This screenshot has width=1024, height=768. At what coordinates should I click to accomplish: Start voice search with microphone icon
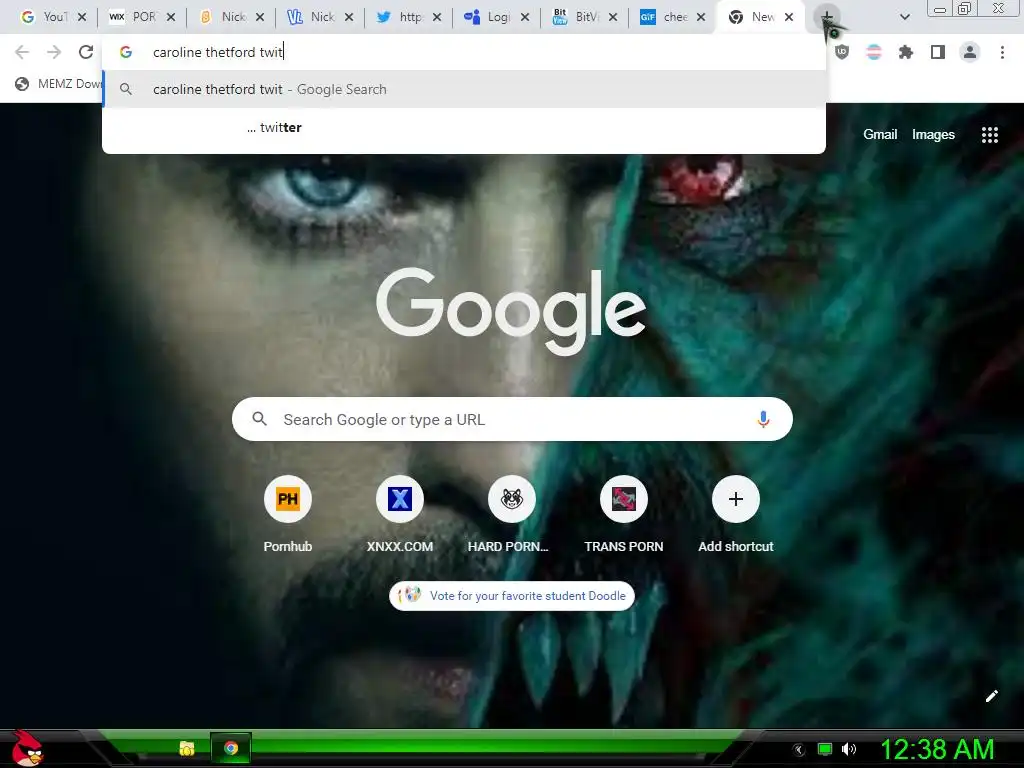763,419
